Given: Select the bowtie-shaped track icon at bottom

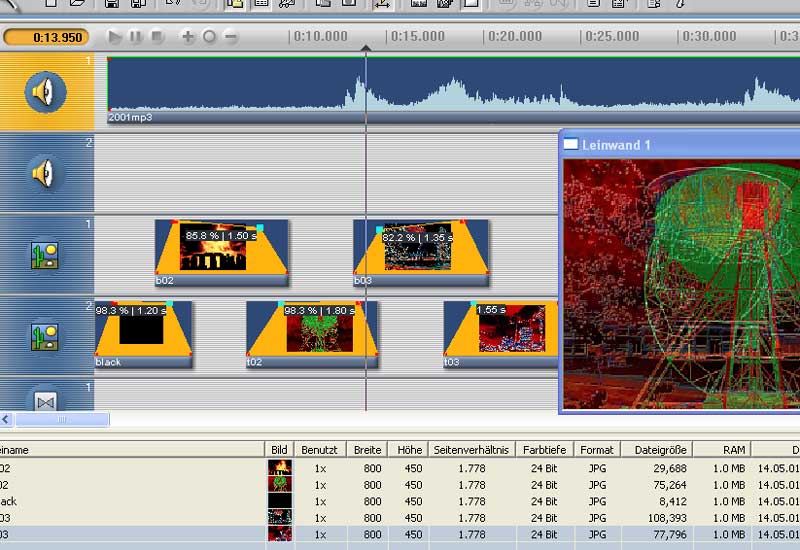Looking at the screenshot, I should (x=46, y=401).
